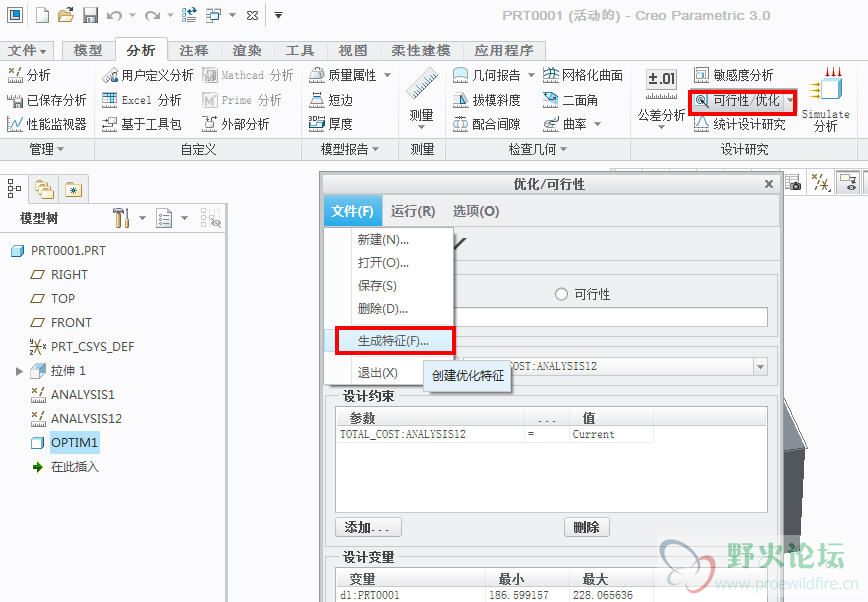Open the 运行(R) menu in dialog
The height and width of the screenshot is (602, 868).
[x=412, y=211]
